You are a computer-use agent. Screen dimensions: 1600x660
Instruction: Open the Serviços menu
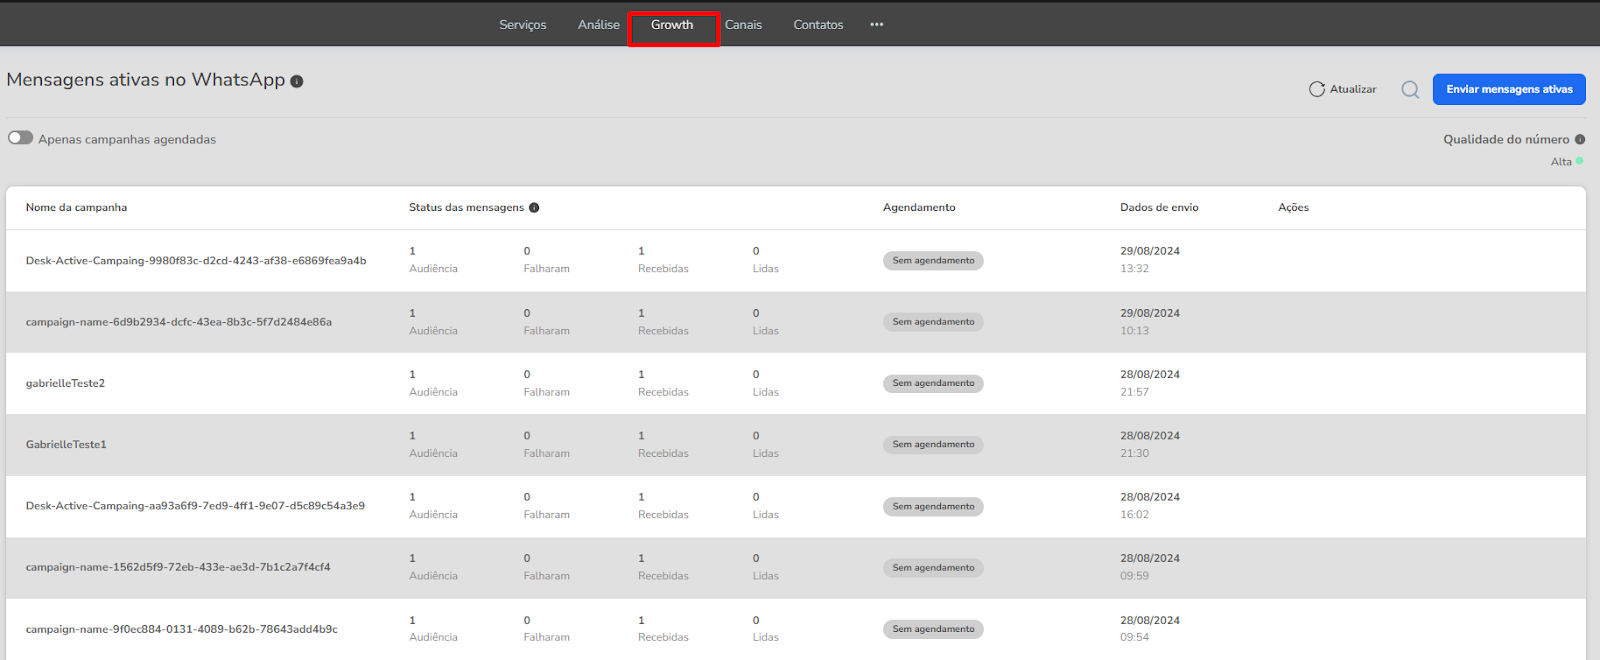click(x=523, y=25)
